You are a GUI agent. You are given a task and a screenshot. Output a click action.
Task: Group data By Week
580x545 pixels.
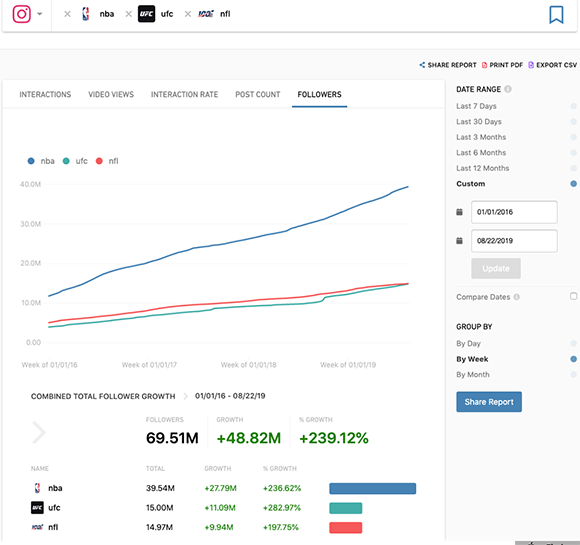click(x=472, y=359)
